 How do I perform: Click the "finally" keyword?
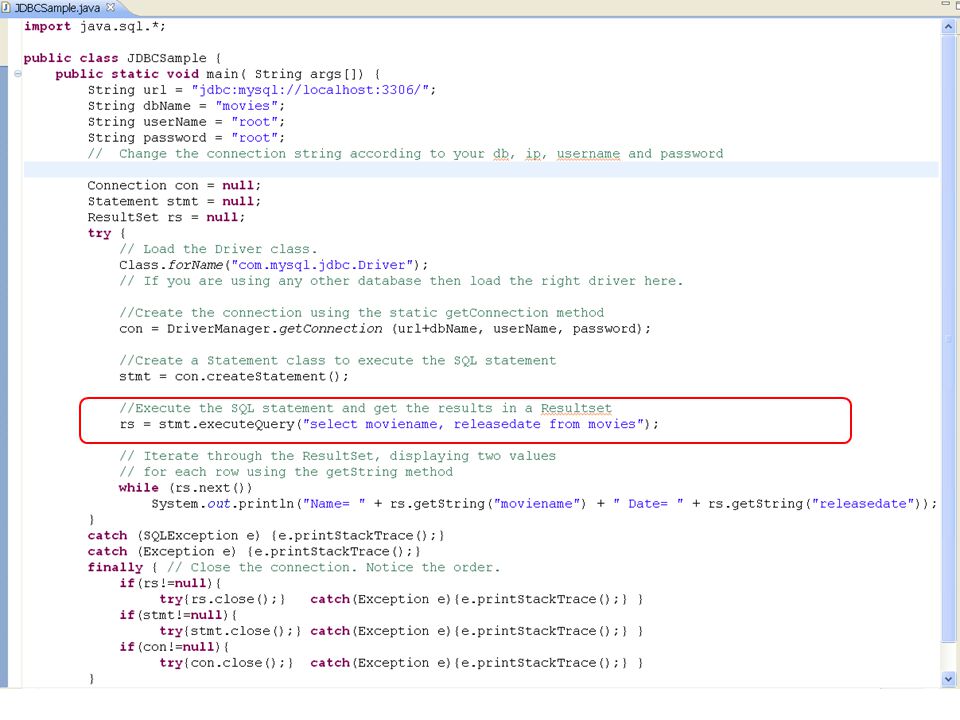[115, 568]
